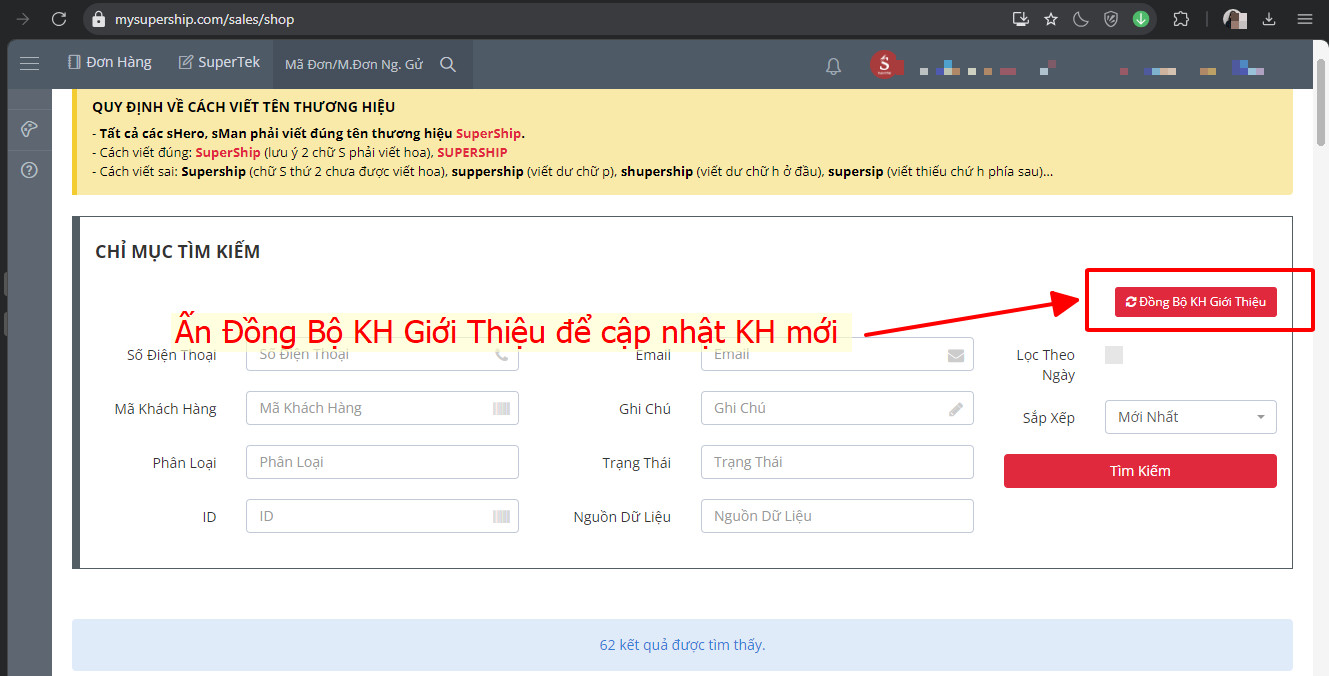Click the browser forward arrow
The width and height of the screenshot is (1329, 676).
coord(23,19)
